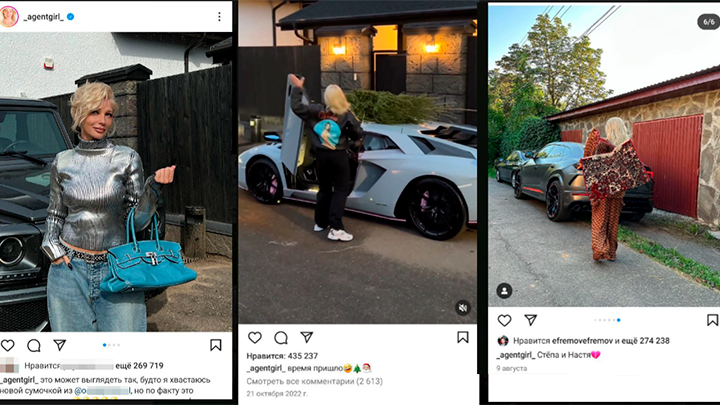
Task: View all 2 613 comments link
Action: [315, 381]
